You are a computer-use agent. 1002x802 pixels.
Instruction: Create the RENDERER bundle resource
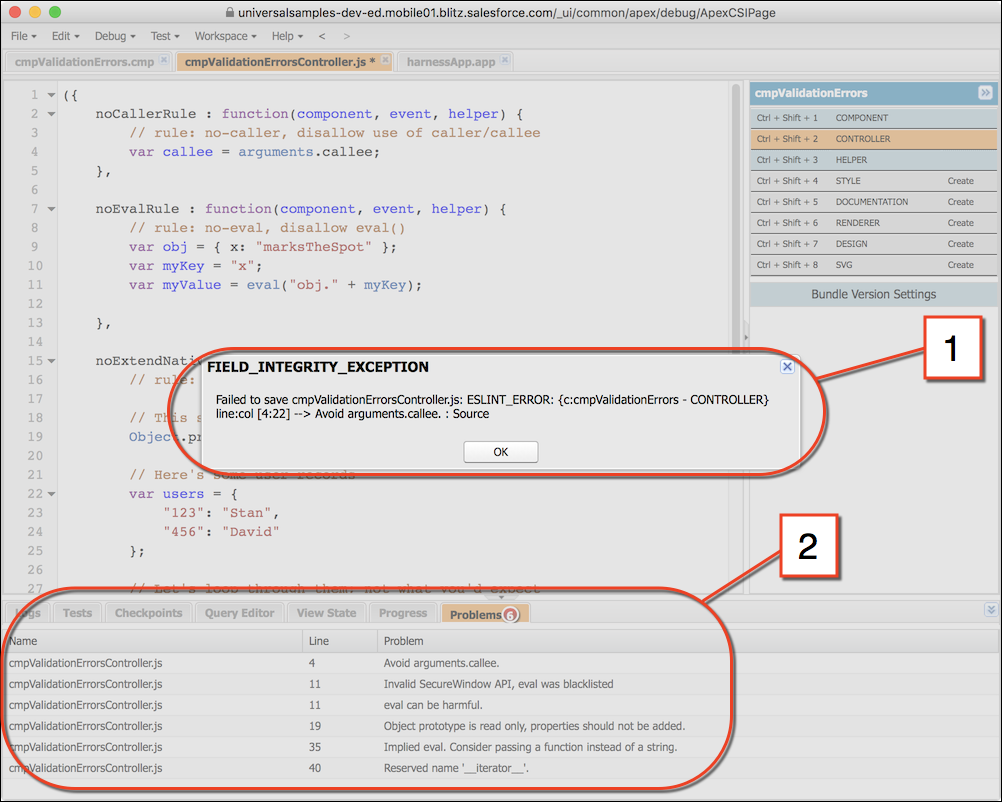point(960,223)
